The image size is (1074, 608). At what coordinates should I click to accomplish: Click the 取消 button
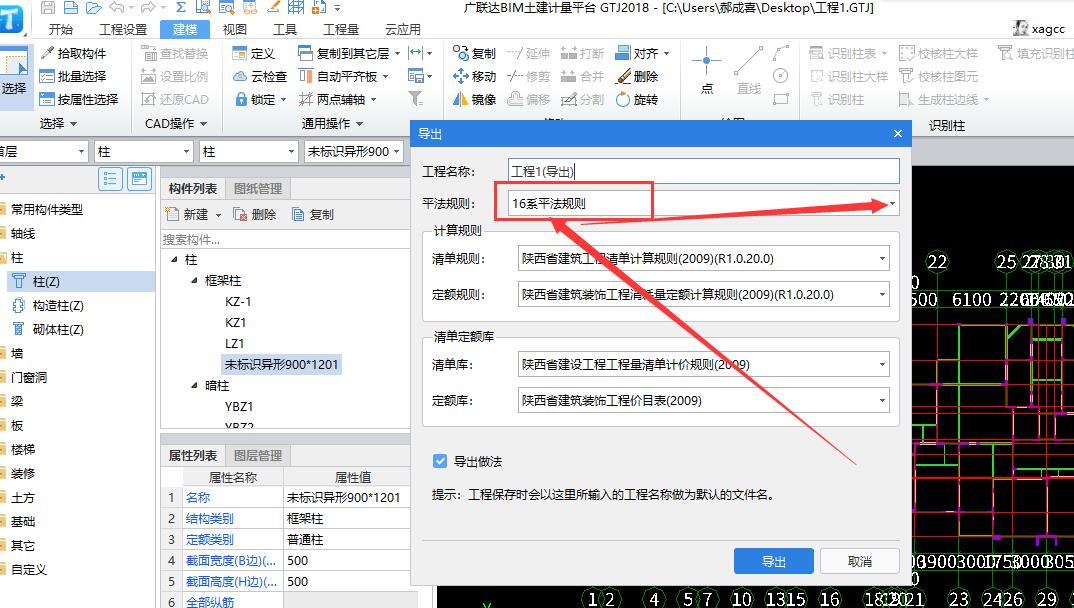tap(860, 561)
